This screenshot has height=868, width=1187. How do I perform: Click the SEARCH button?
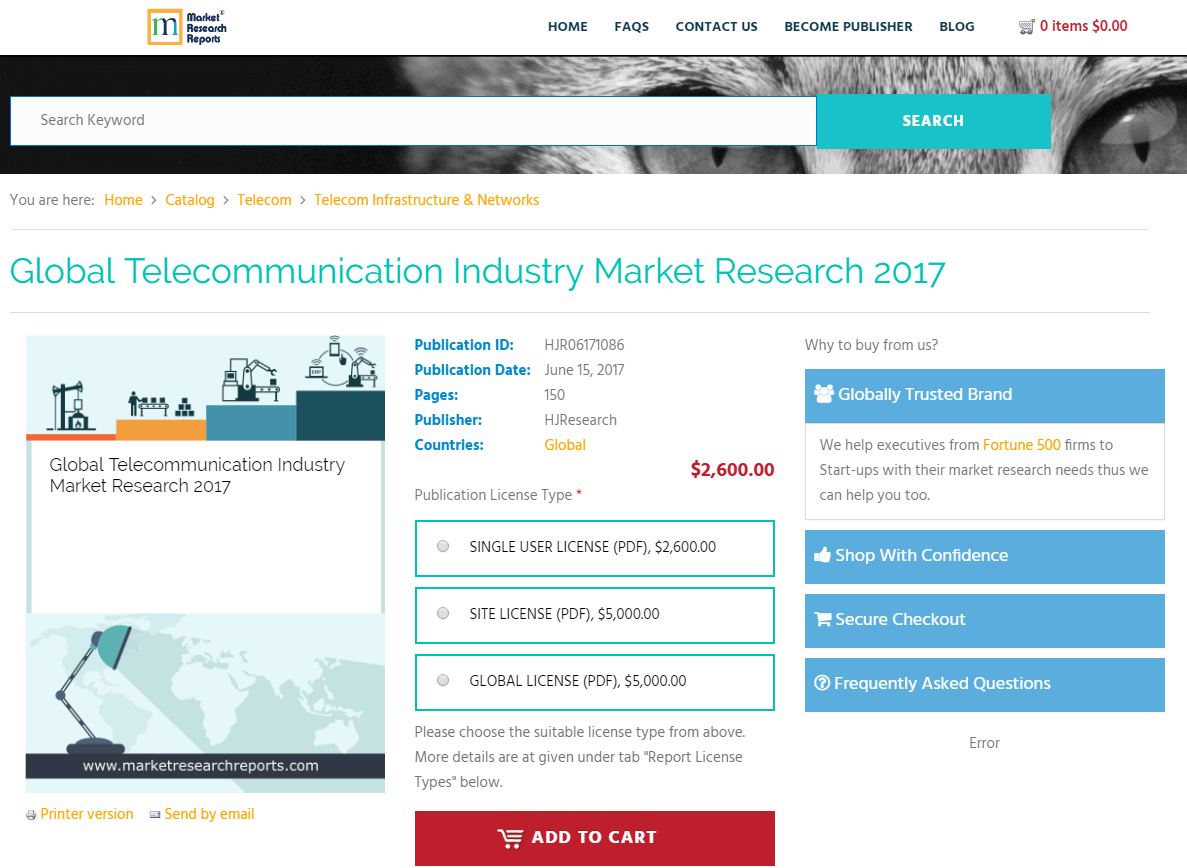coord(933,121)
